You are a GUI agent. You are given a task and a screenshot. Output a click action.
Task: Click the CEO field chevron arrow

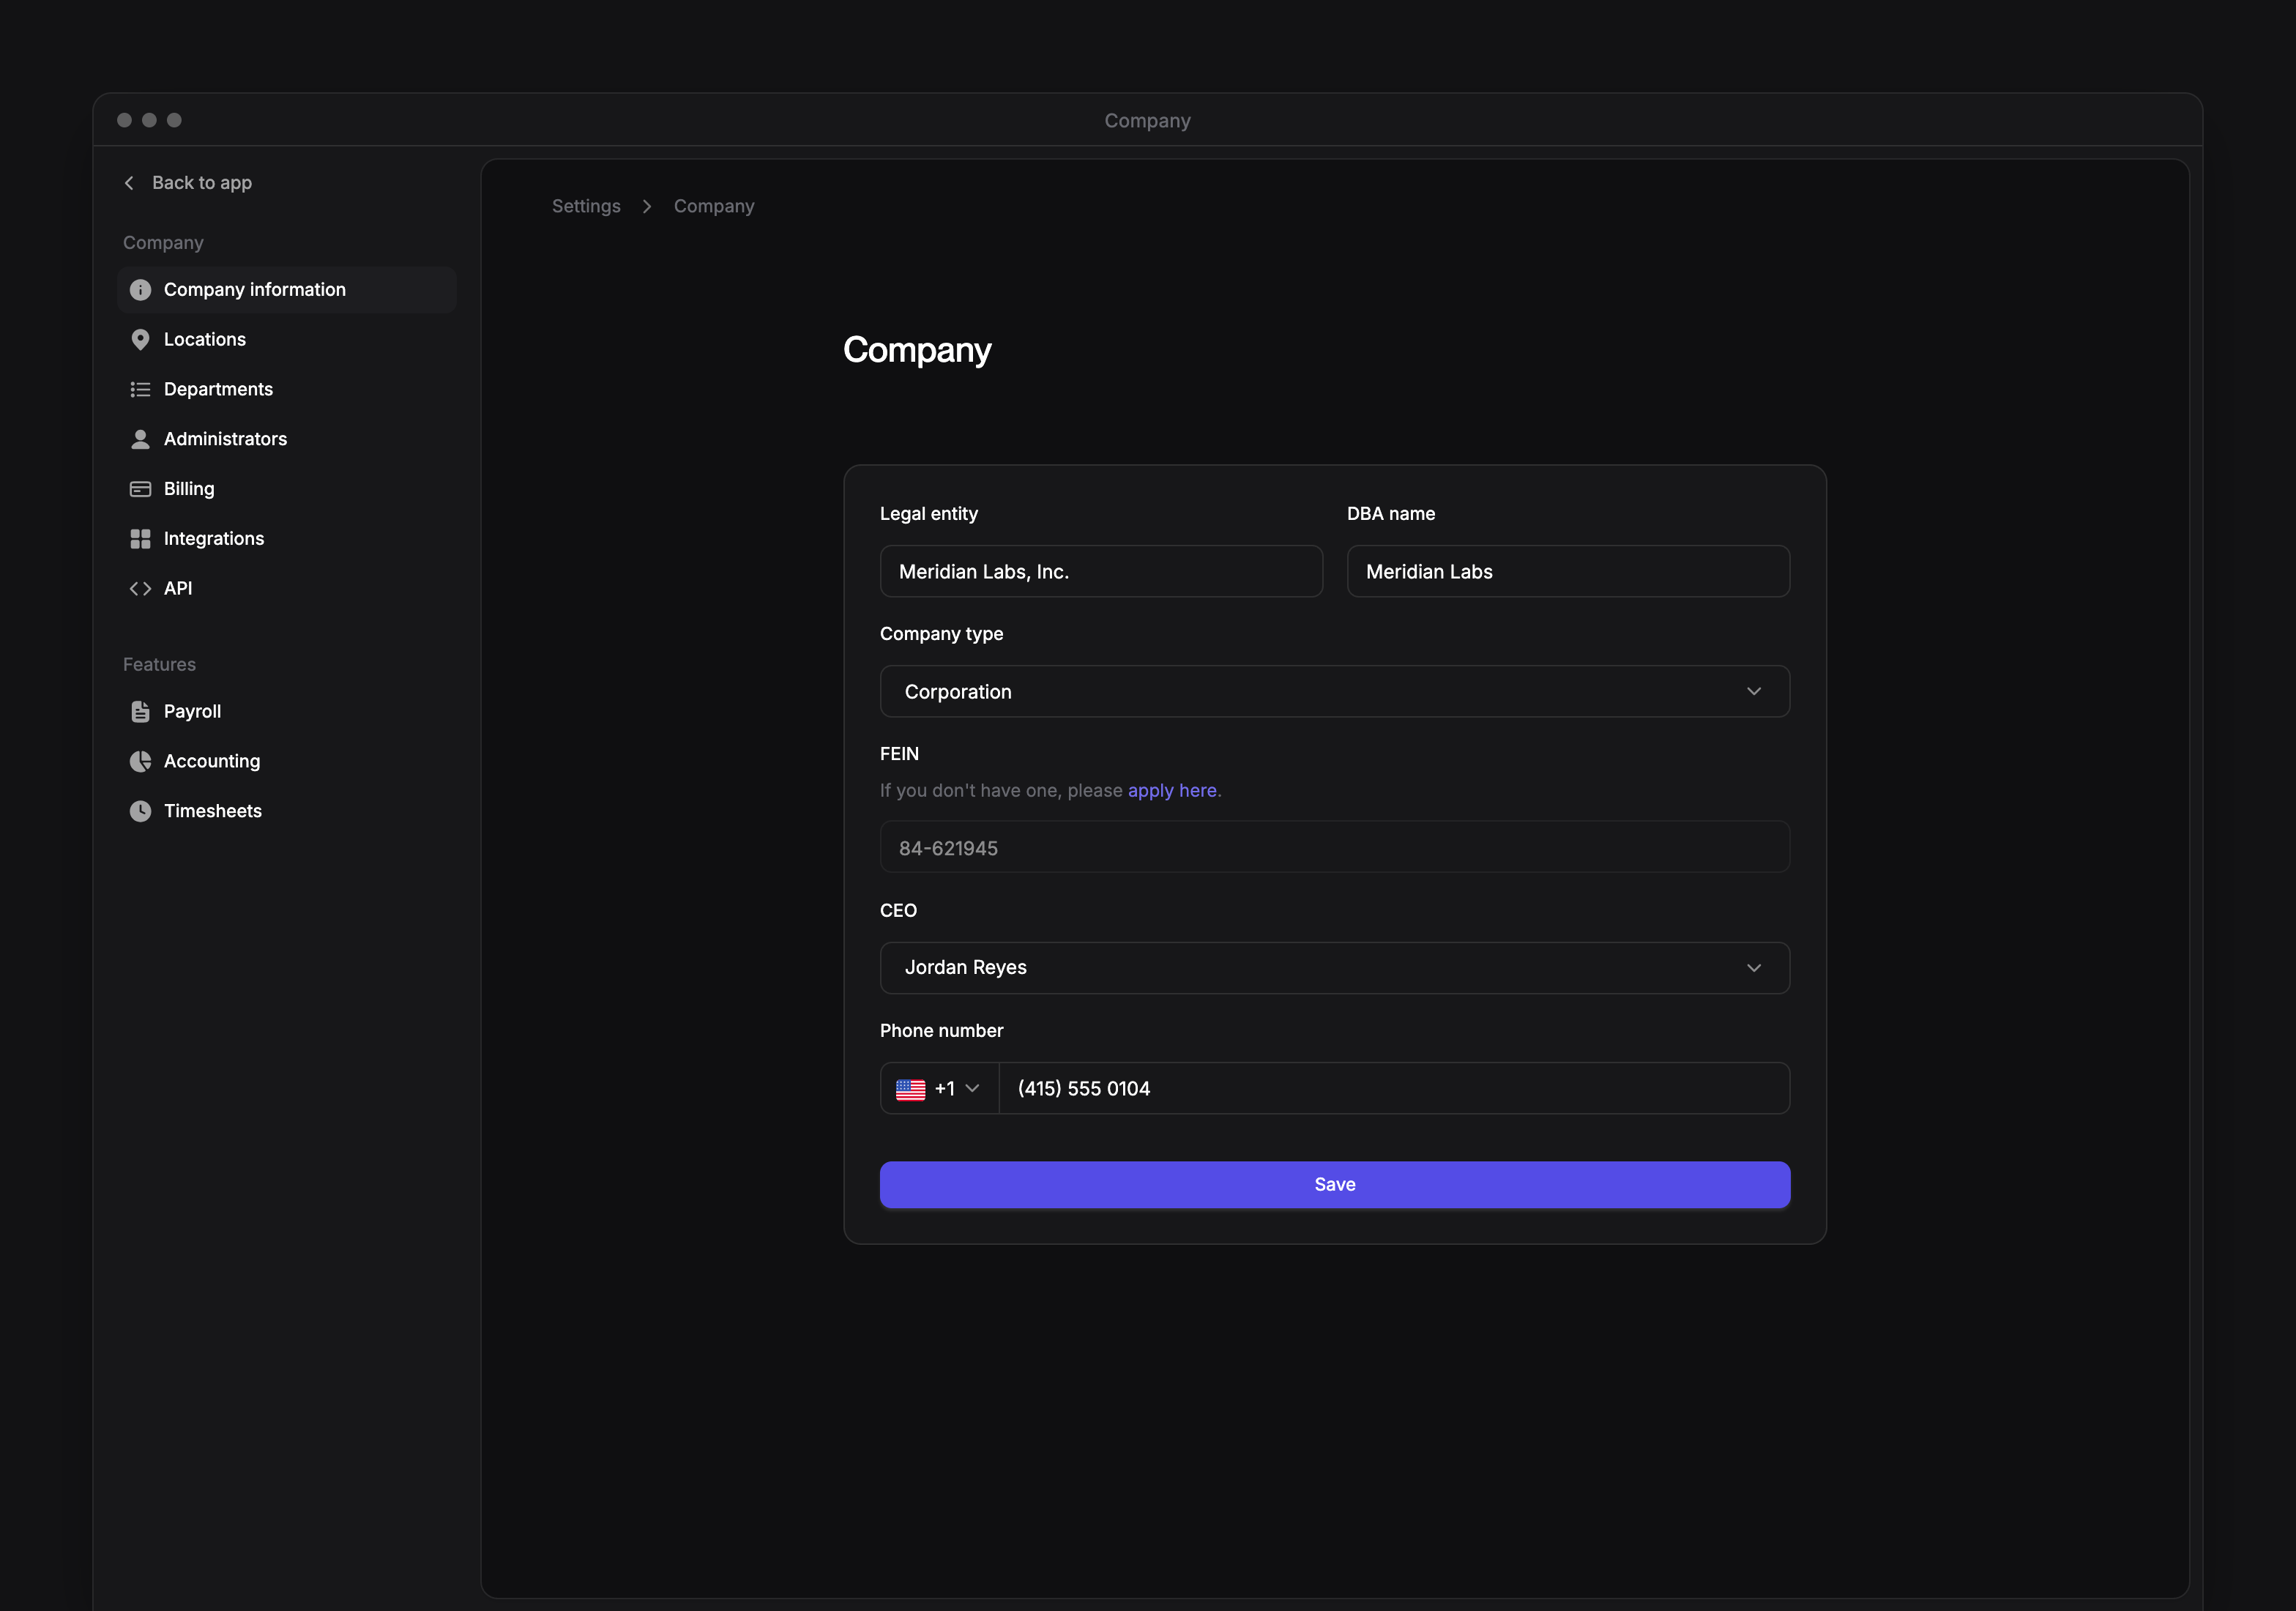click(1754, 968)
